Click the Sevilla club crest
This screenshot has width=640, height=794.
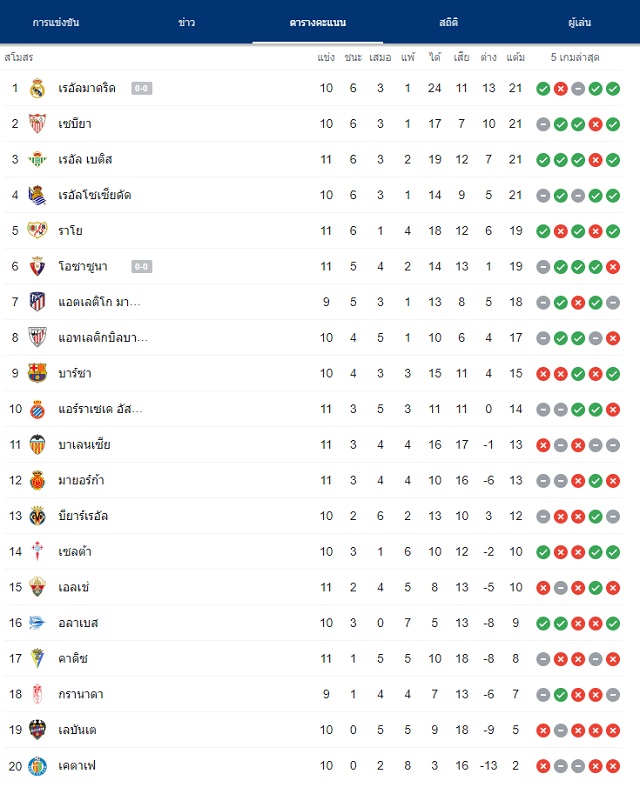(37, 124)
